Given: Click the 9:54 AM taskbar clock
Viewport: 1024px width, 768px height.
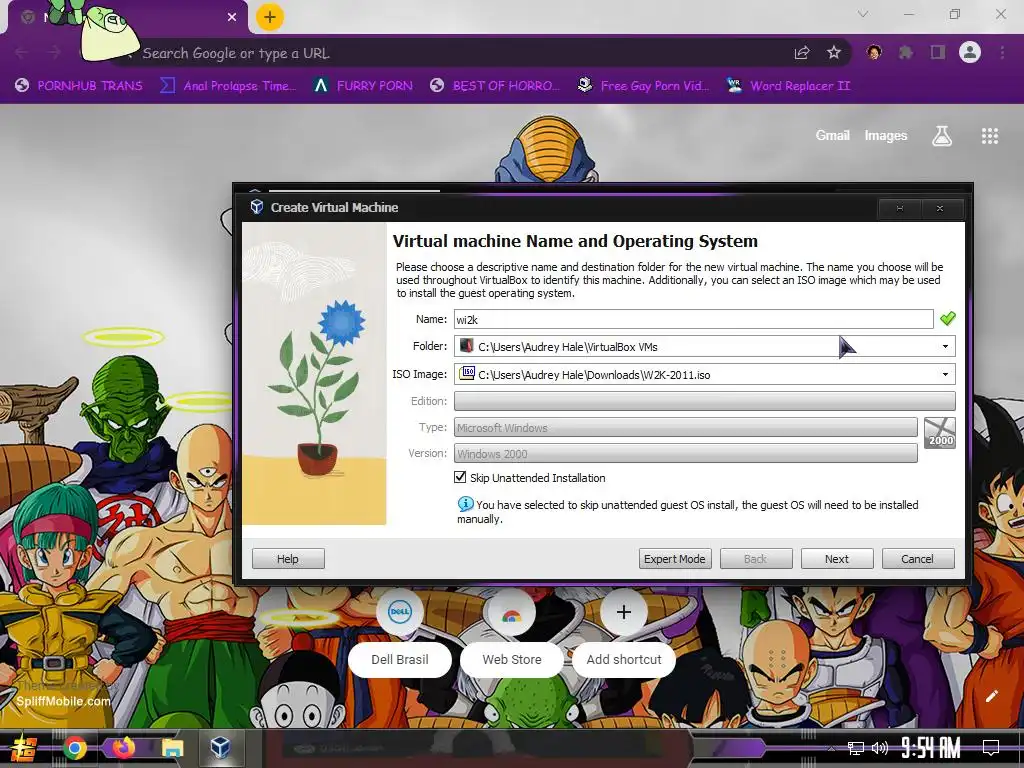Looking at the screenshot, I should (931, 748).
